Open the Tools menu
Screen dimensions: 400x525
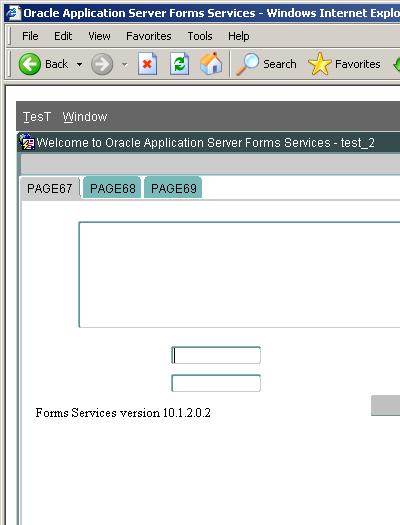pos(200,36)
